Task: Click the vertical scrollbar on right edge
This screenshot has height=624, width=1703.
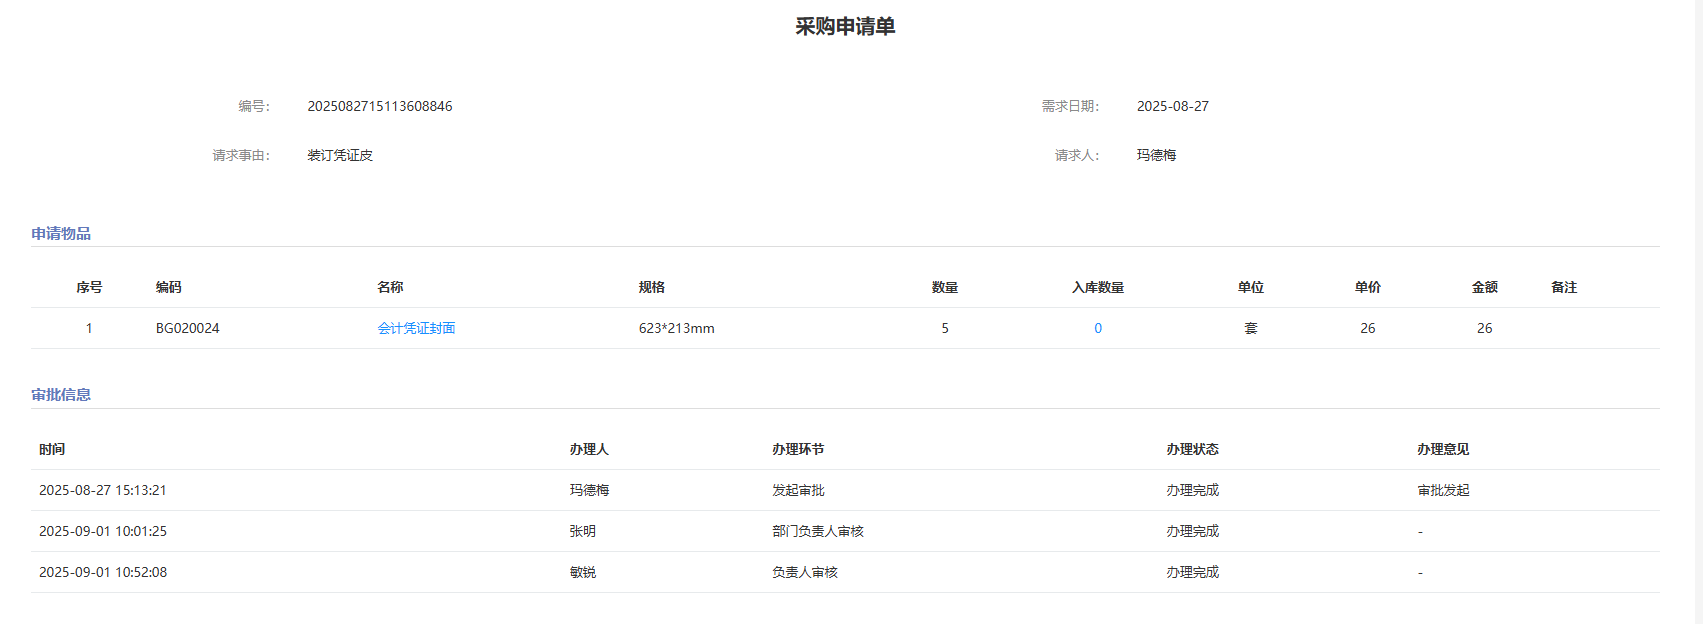Action: pyautogui.click(x=1696, y=300)
